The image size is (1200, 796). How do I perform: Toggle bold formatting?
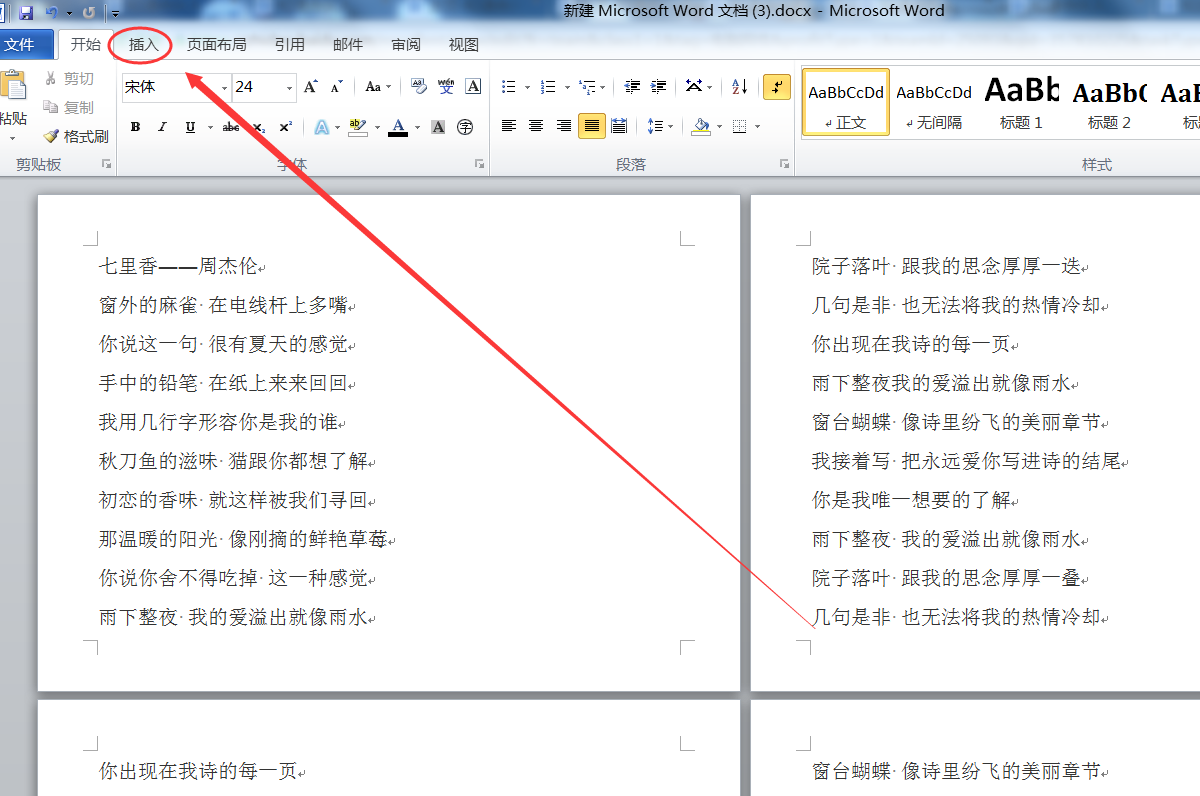coord(135,127)
